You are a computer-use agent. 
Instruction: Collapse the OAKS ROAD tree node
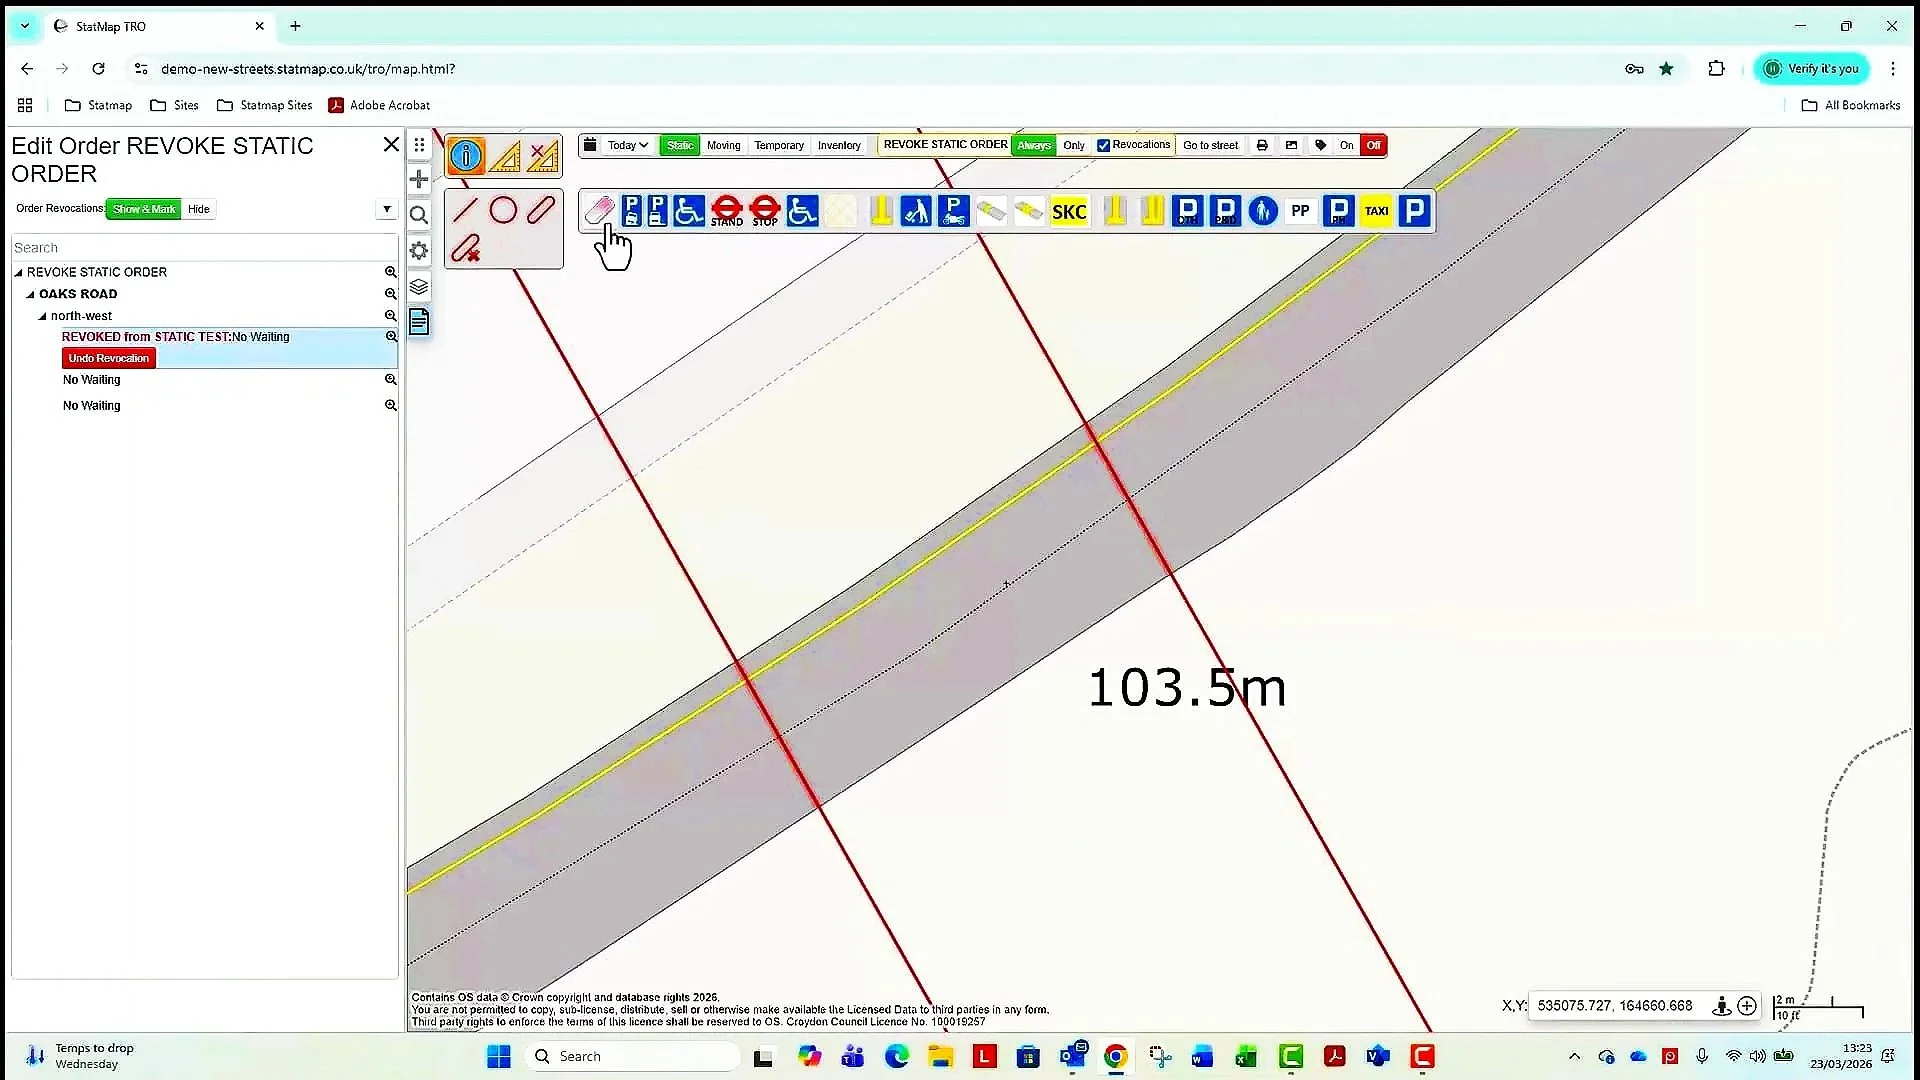pyautogui.click(x=31, y=294)
